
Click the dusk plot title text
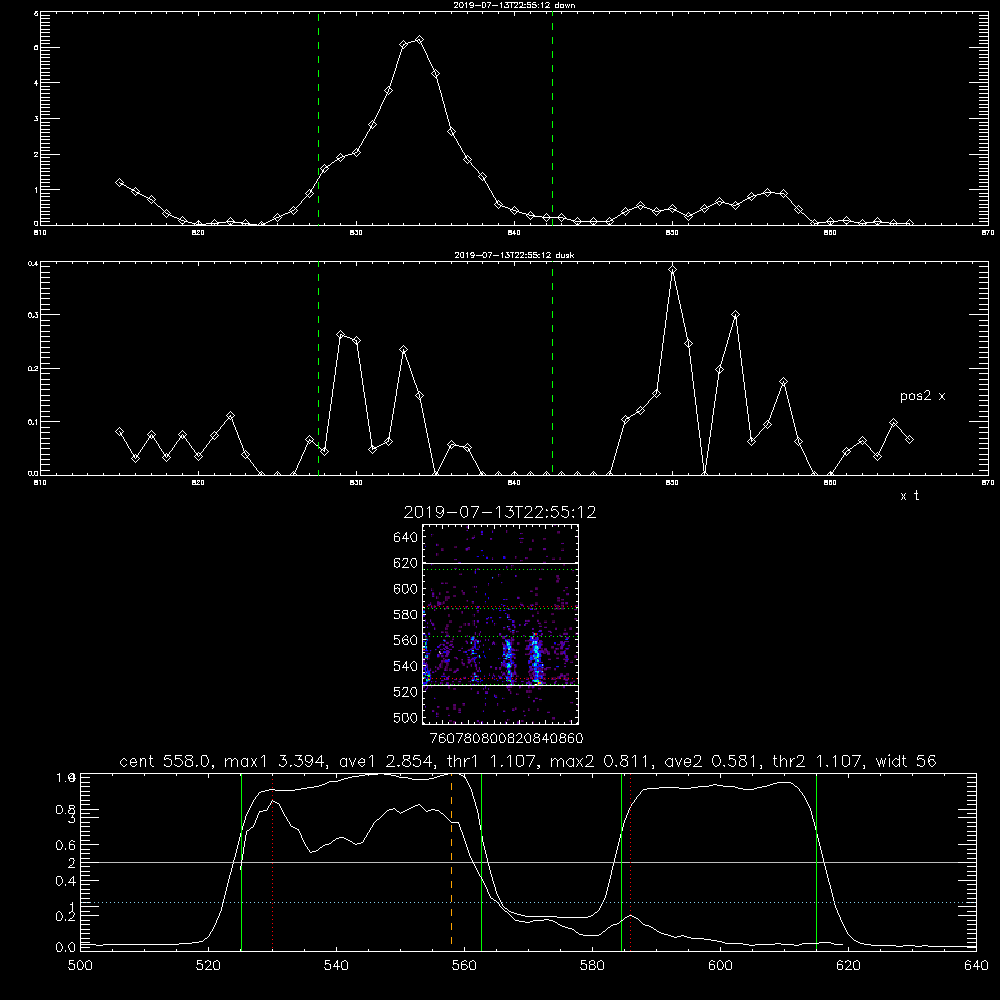(x=514, y=255)
